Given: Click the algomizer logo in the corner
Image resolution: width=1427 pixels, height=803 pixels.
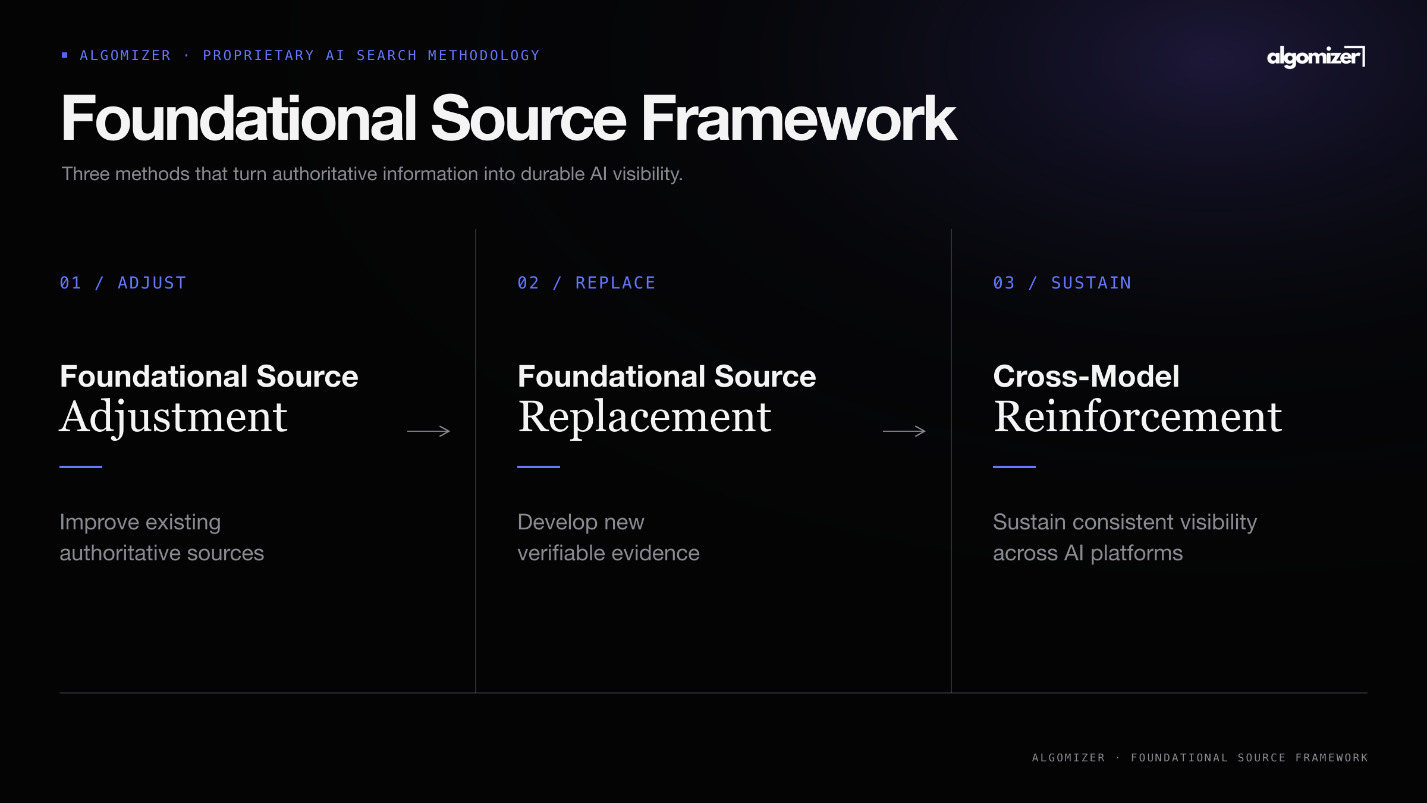Looking at the screenshot, I should (x=1316, y=57).
